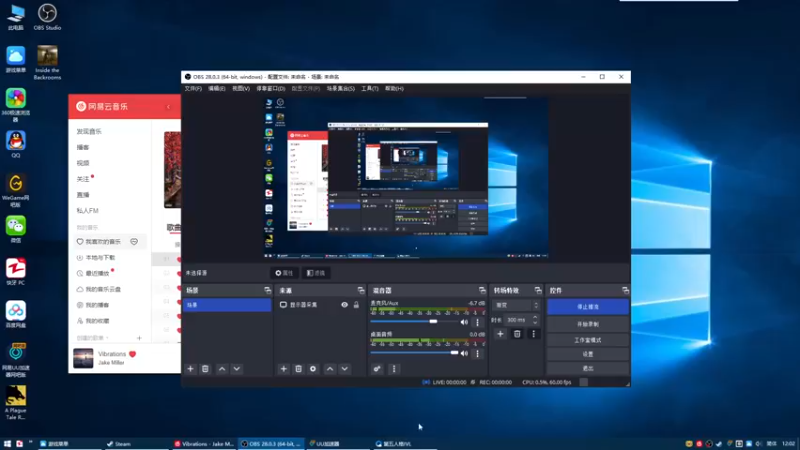800x450 pixels.
Task: Pop out the Sources dock
Action: [x=361, y=290]
